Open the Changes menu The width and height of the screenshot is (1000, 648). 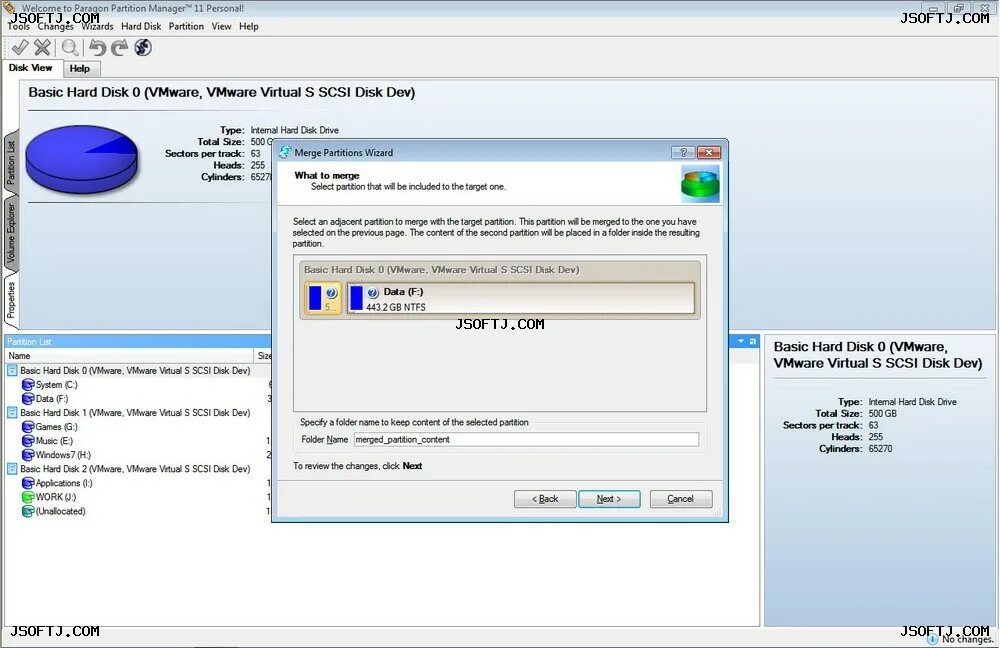[x=55, y=26]
